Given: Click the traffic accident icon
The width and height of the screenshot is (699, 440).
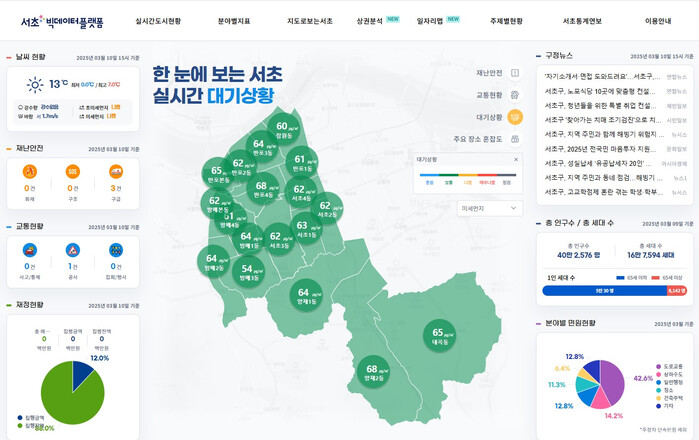Looking at the screenshot, I should pyautogui.click(x=30, y=250).
